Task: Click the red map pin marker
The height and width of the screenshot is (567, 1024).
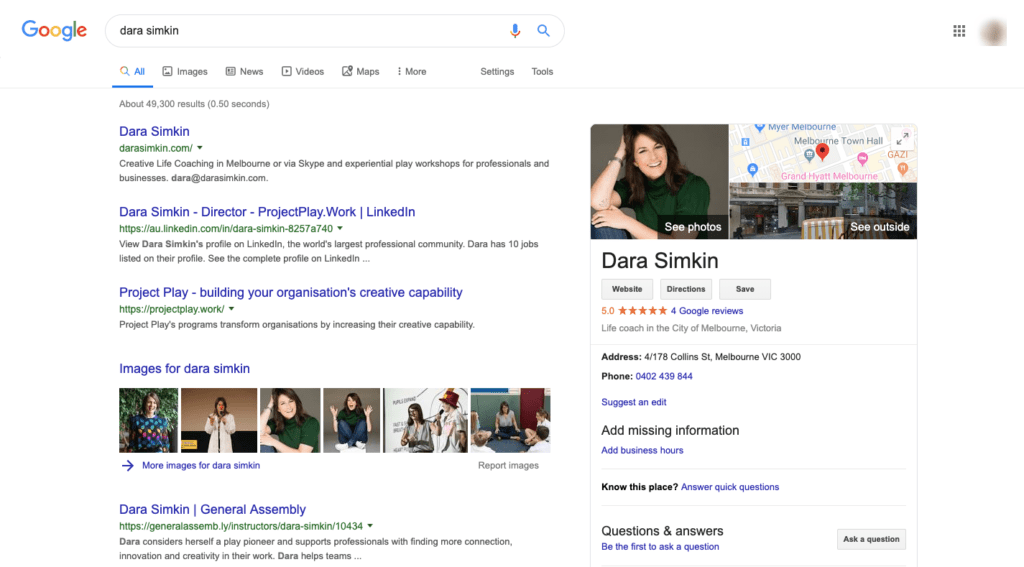Action: click(822, 152)
